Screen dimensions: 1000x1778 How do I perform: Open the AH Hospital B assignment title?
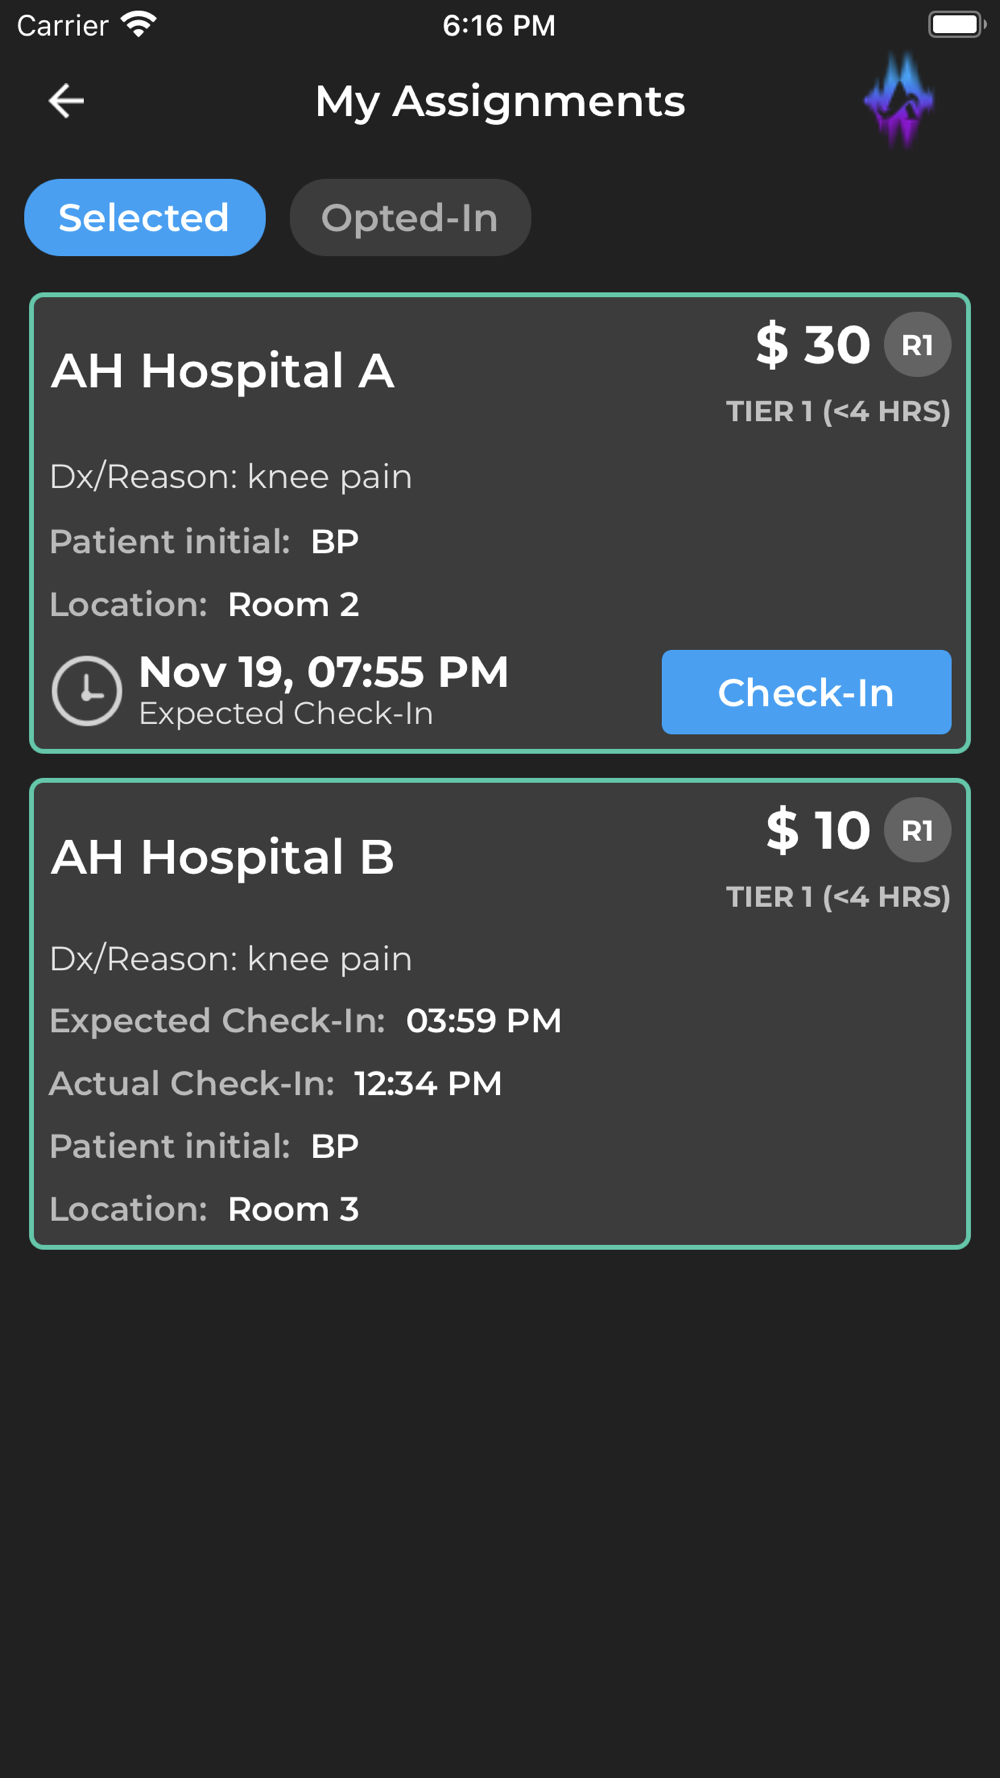coord(223,857)
